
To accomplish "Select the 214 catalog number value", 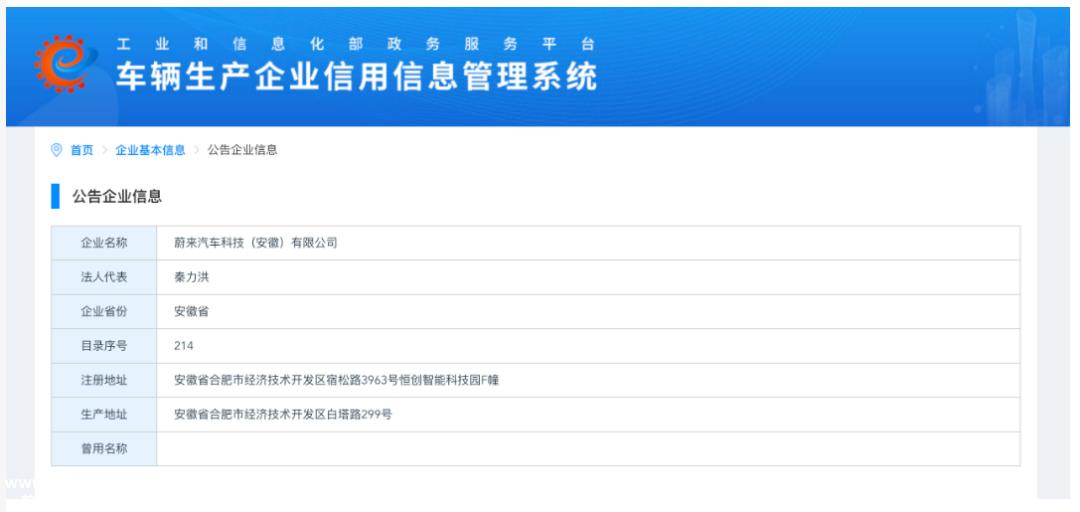I will point(184,346).
